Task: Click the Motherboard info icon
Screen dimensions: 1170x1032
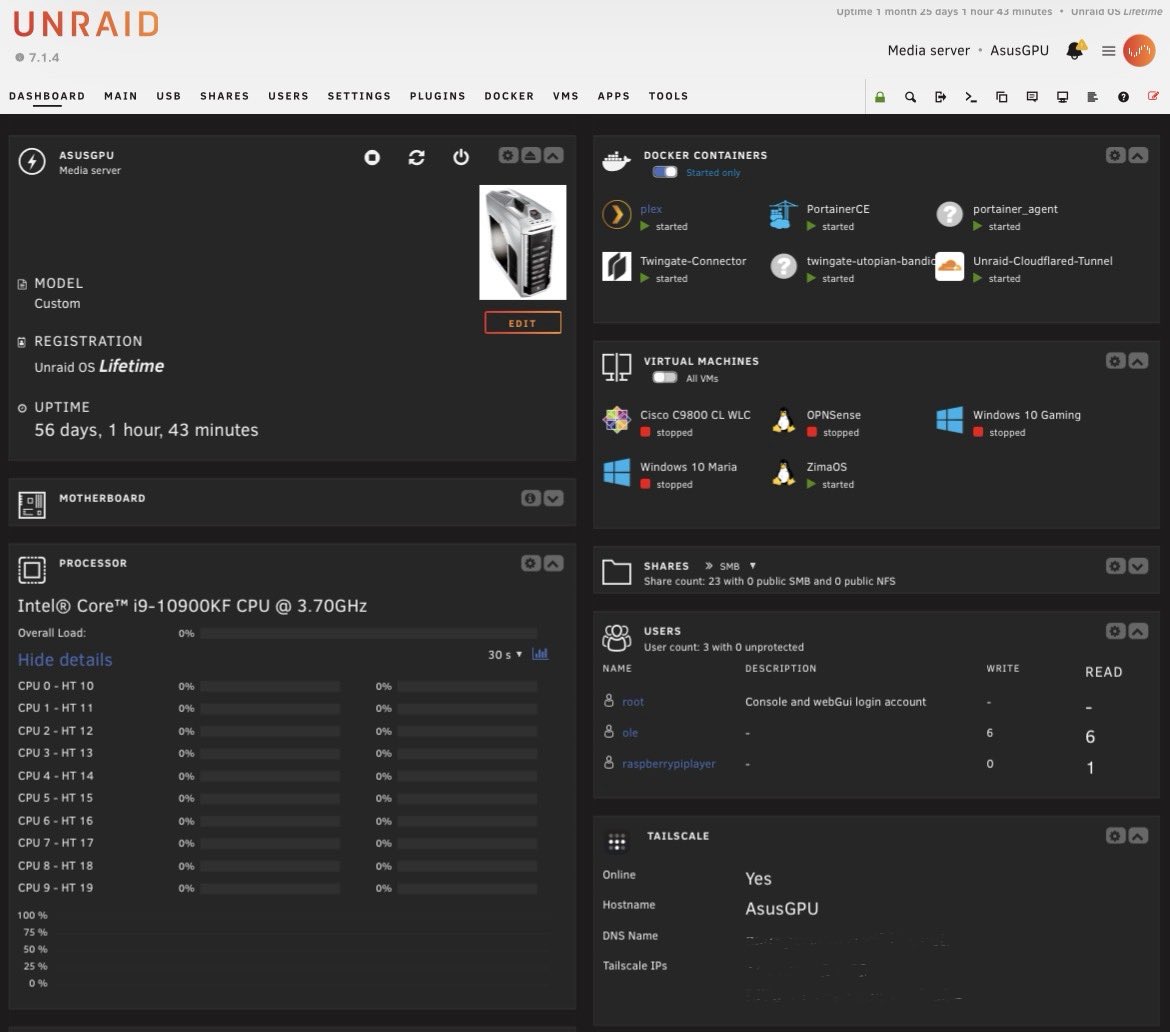Action: click(x=530, y=498)
